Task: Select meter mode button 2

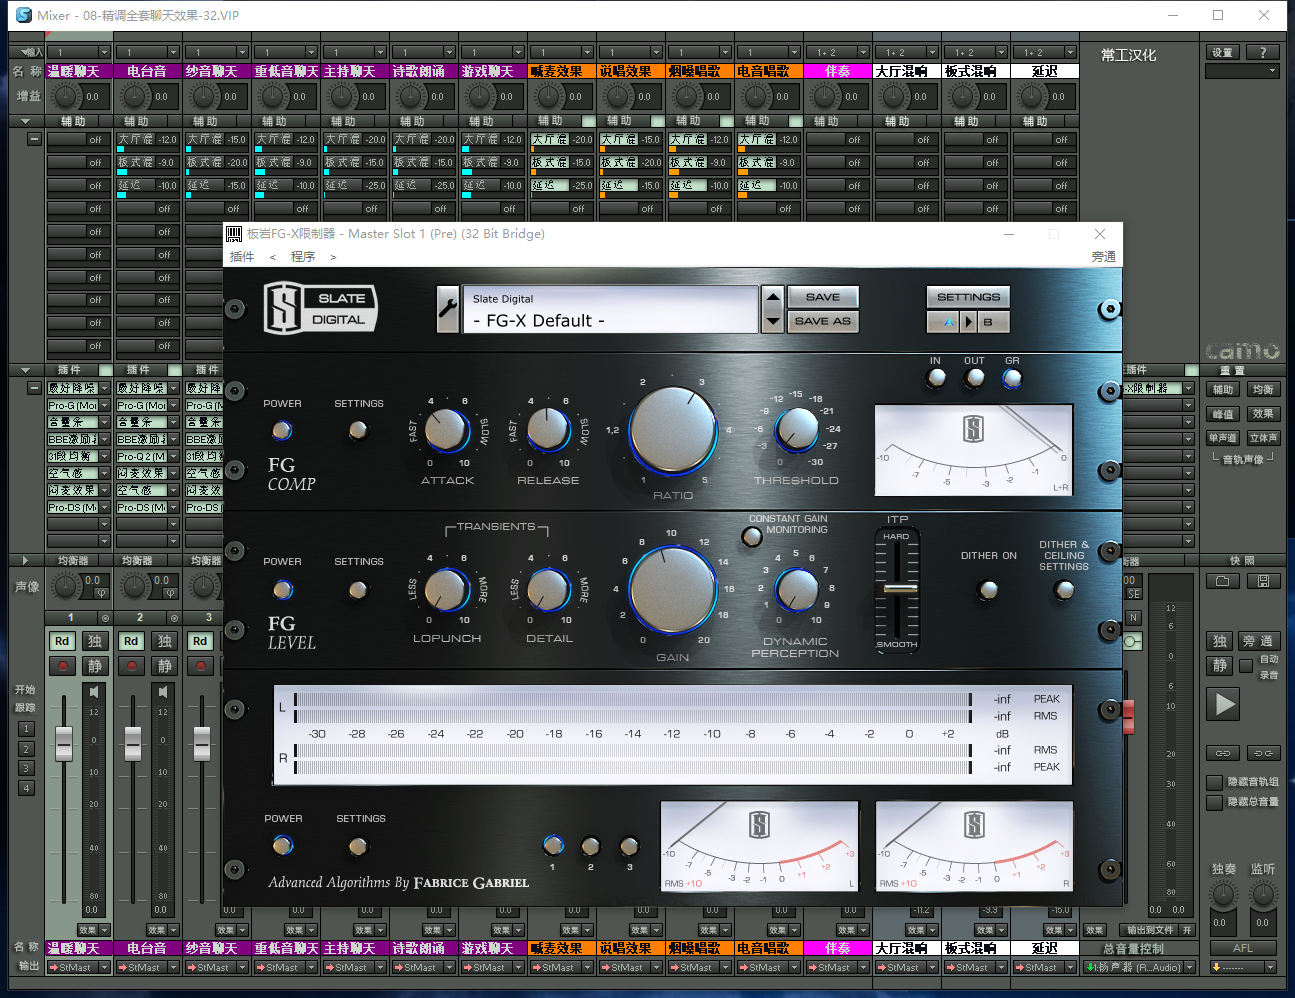Action: (x=590, y=846)
